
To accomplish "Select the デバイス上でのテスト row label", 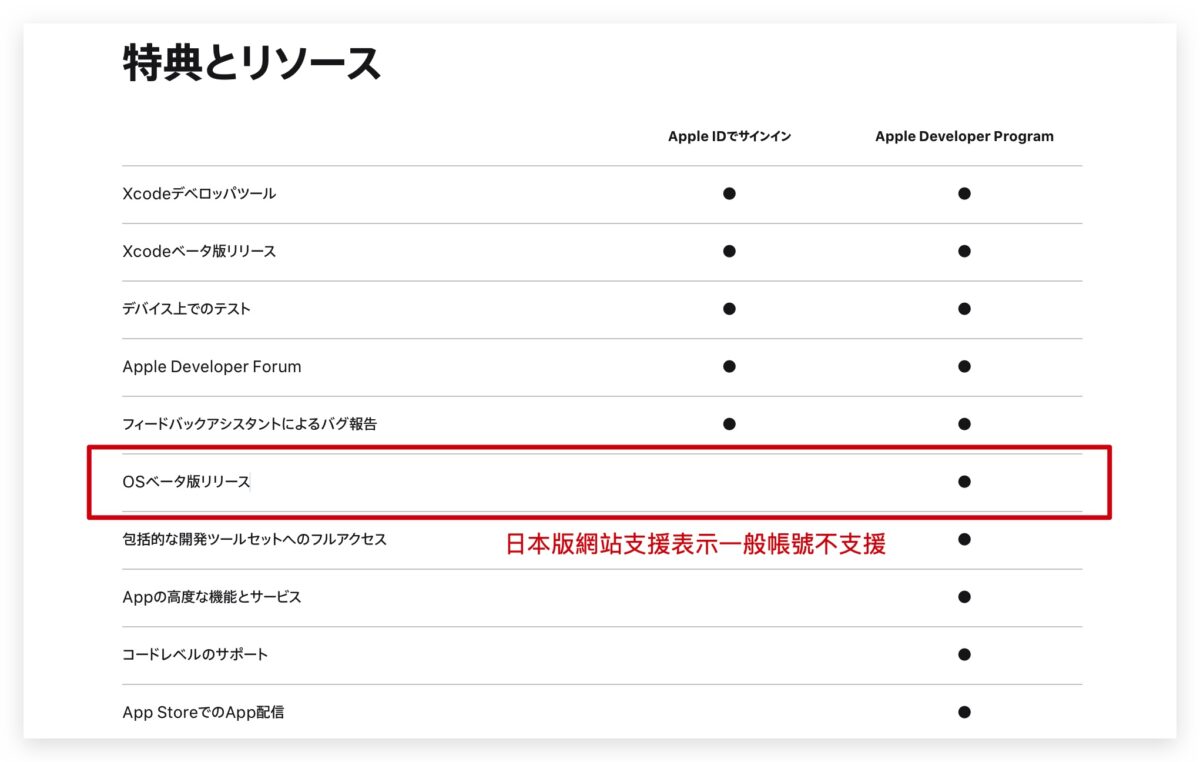I will [186, 308].
